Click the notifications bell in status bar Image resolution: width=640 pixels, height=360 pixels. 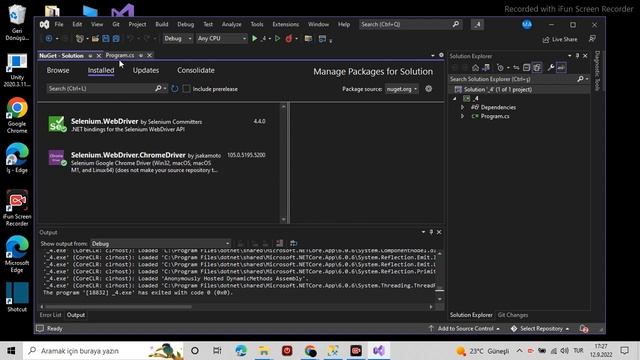584,329
